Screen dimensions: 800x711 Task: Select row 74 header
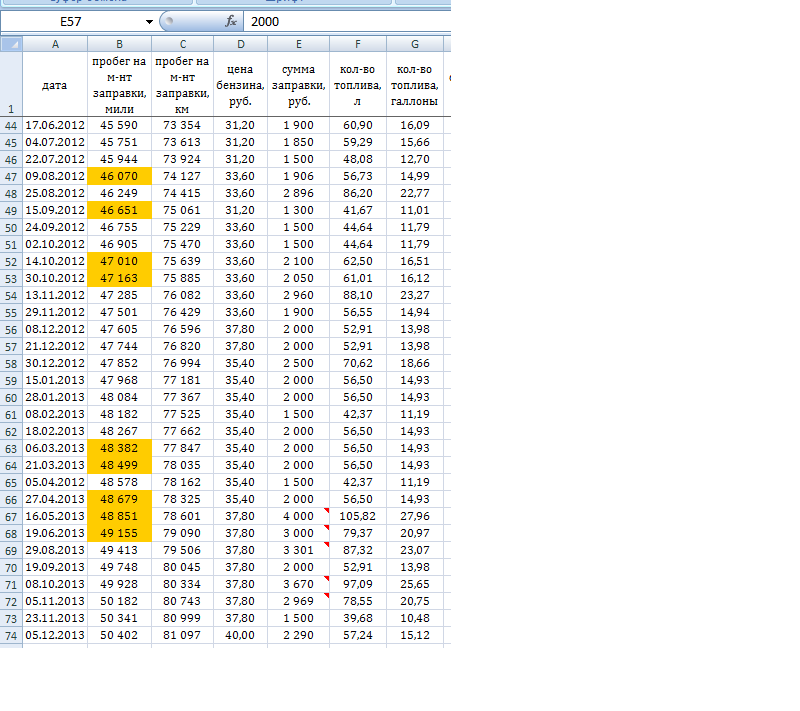[x=11, y=635]
